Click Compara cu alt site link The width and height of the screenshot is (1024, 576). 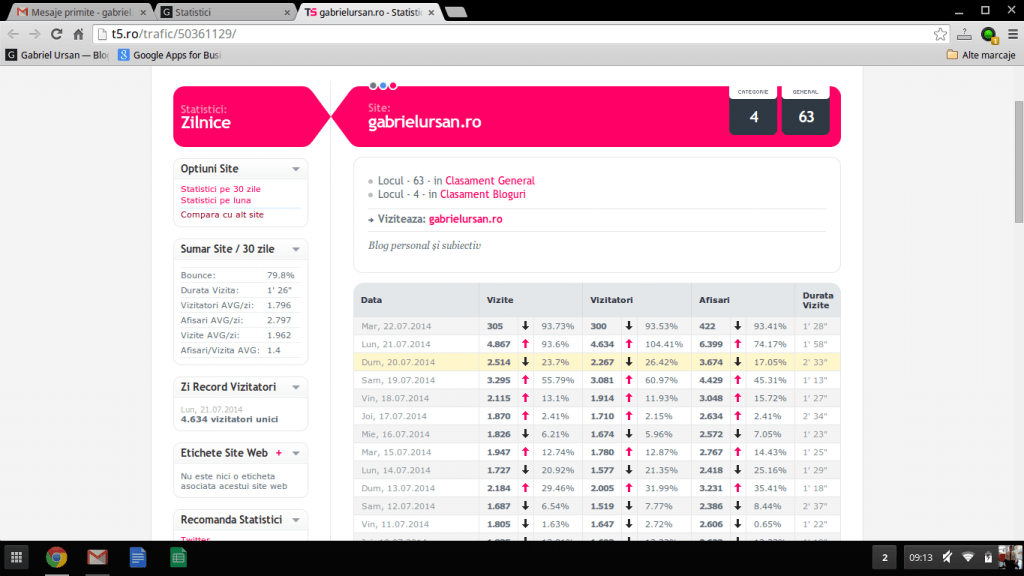(x=222, y=214)
